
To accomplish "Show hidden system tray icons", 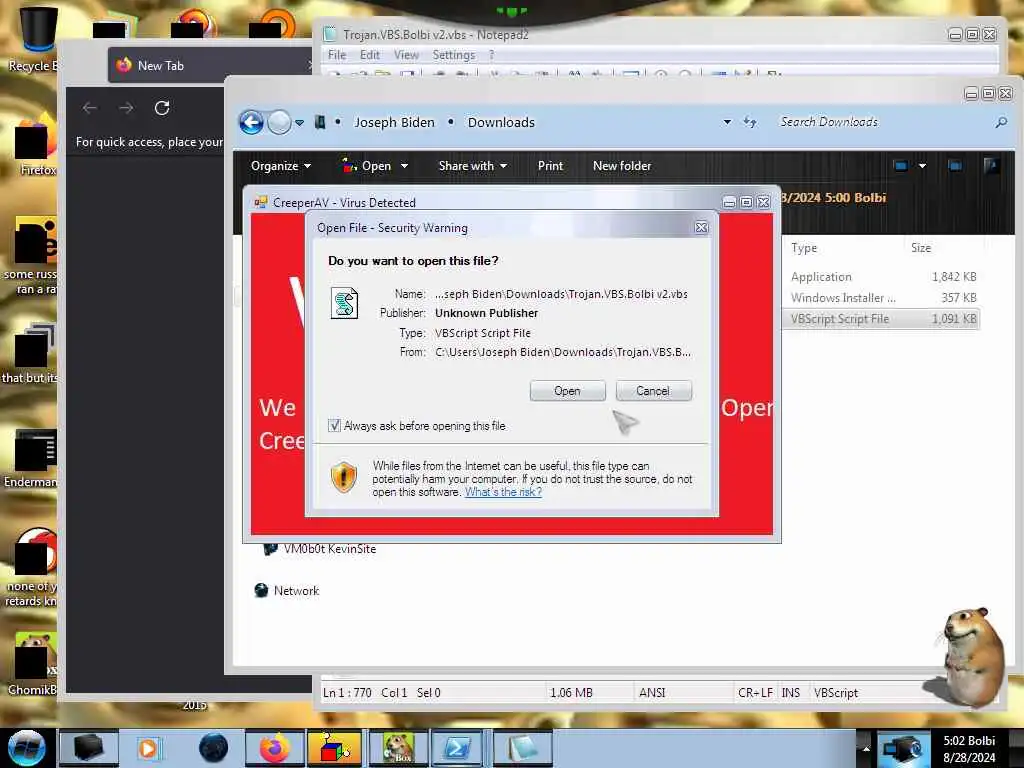I will tap(867, 749).
